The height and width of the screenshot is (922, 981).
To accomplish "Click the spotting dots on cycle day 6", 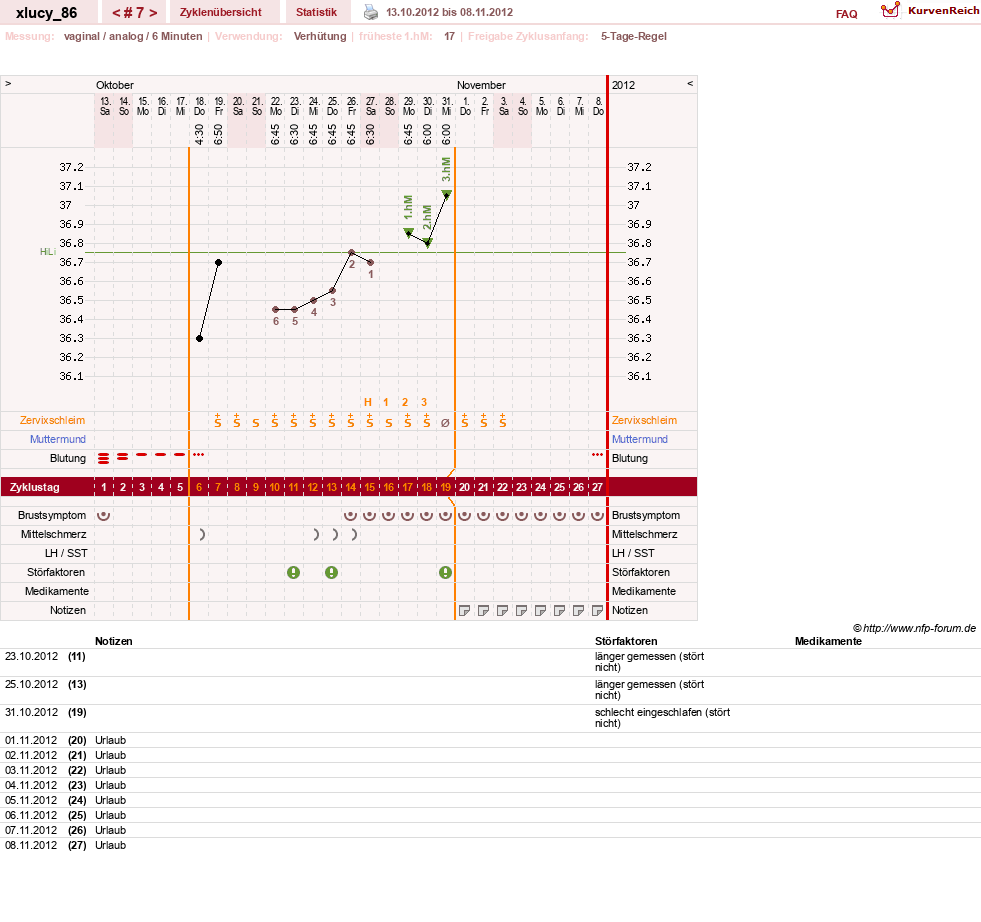I will (199, 455).
